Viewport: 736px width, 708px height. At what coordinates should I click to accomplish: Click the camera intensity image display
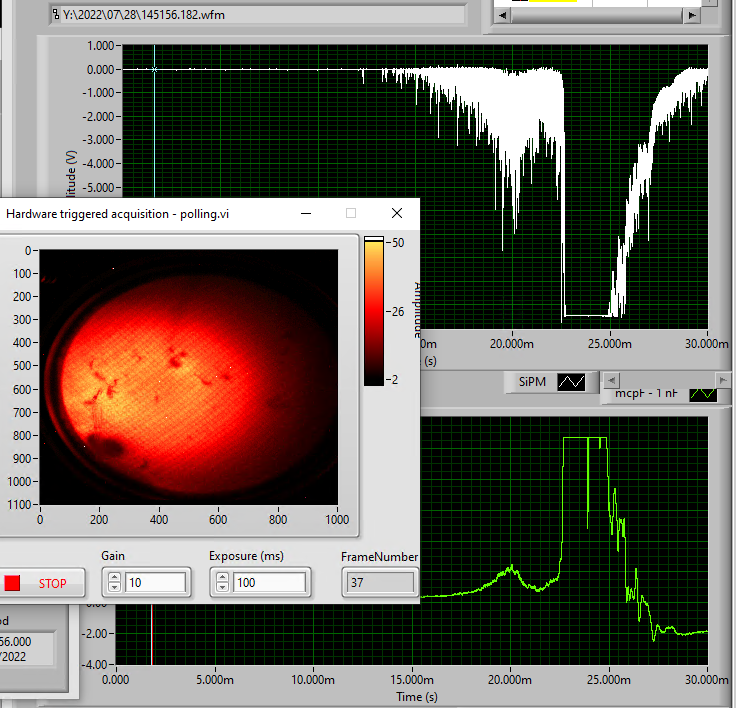187,377
